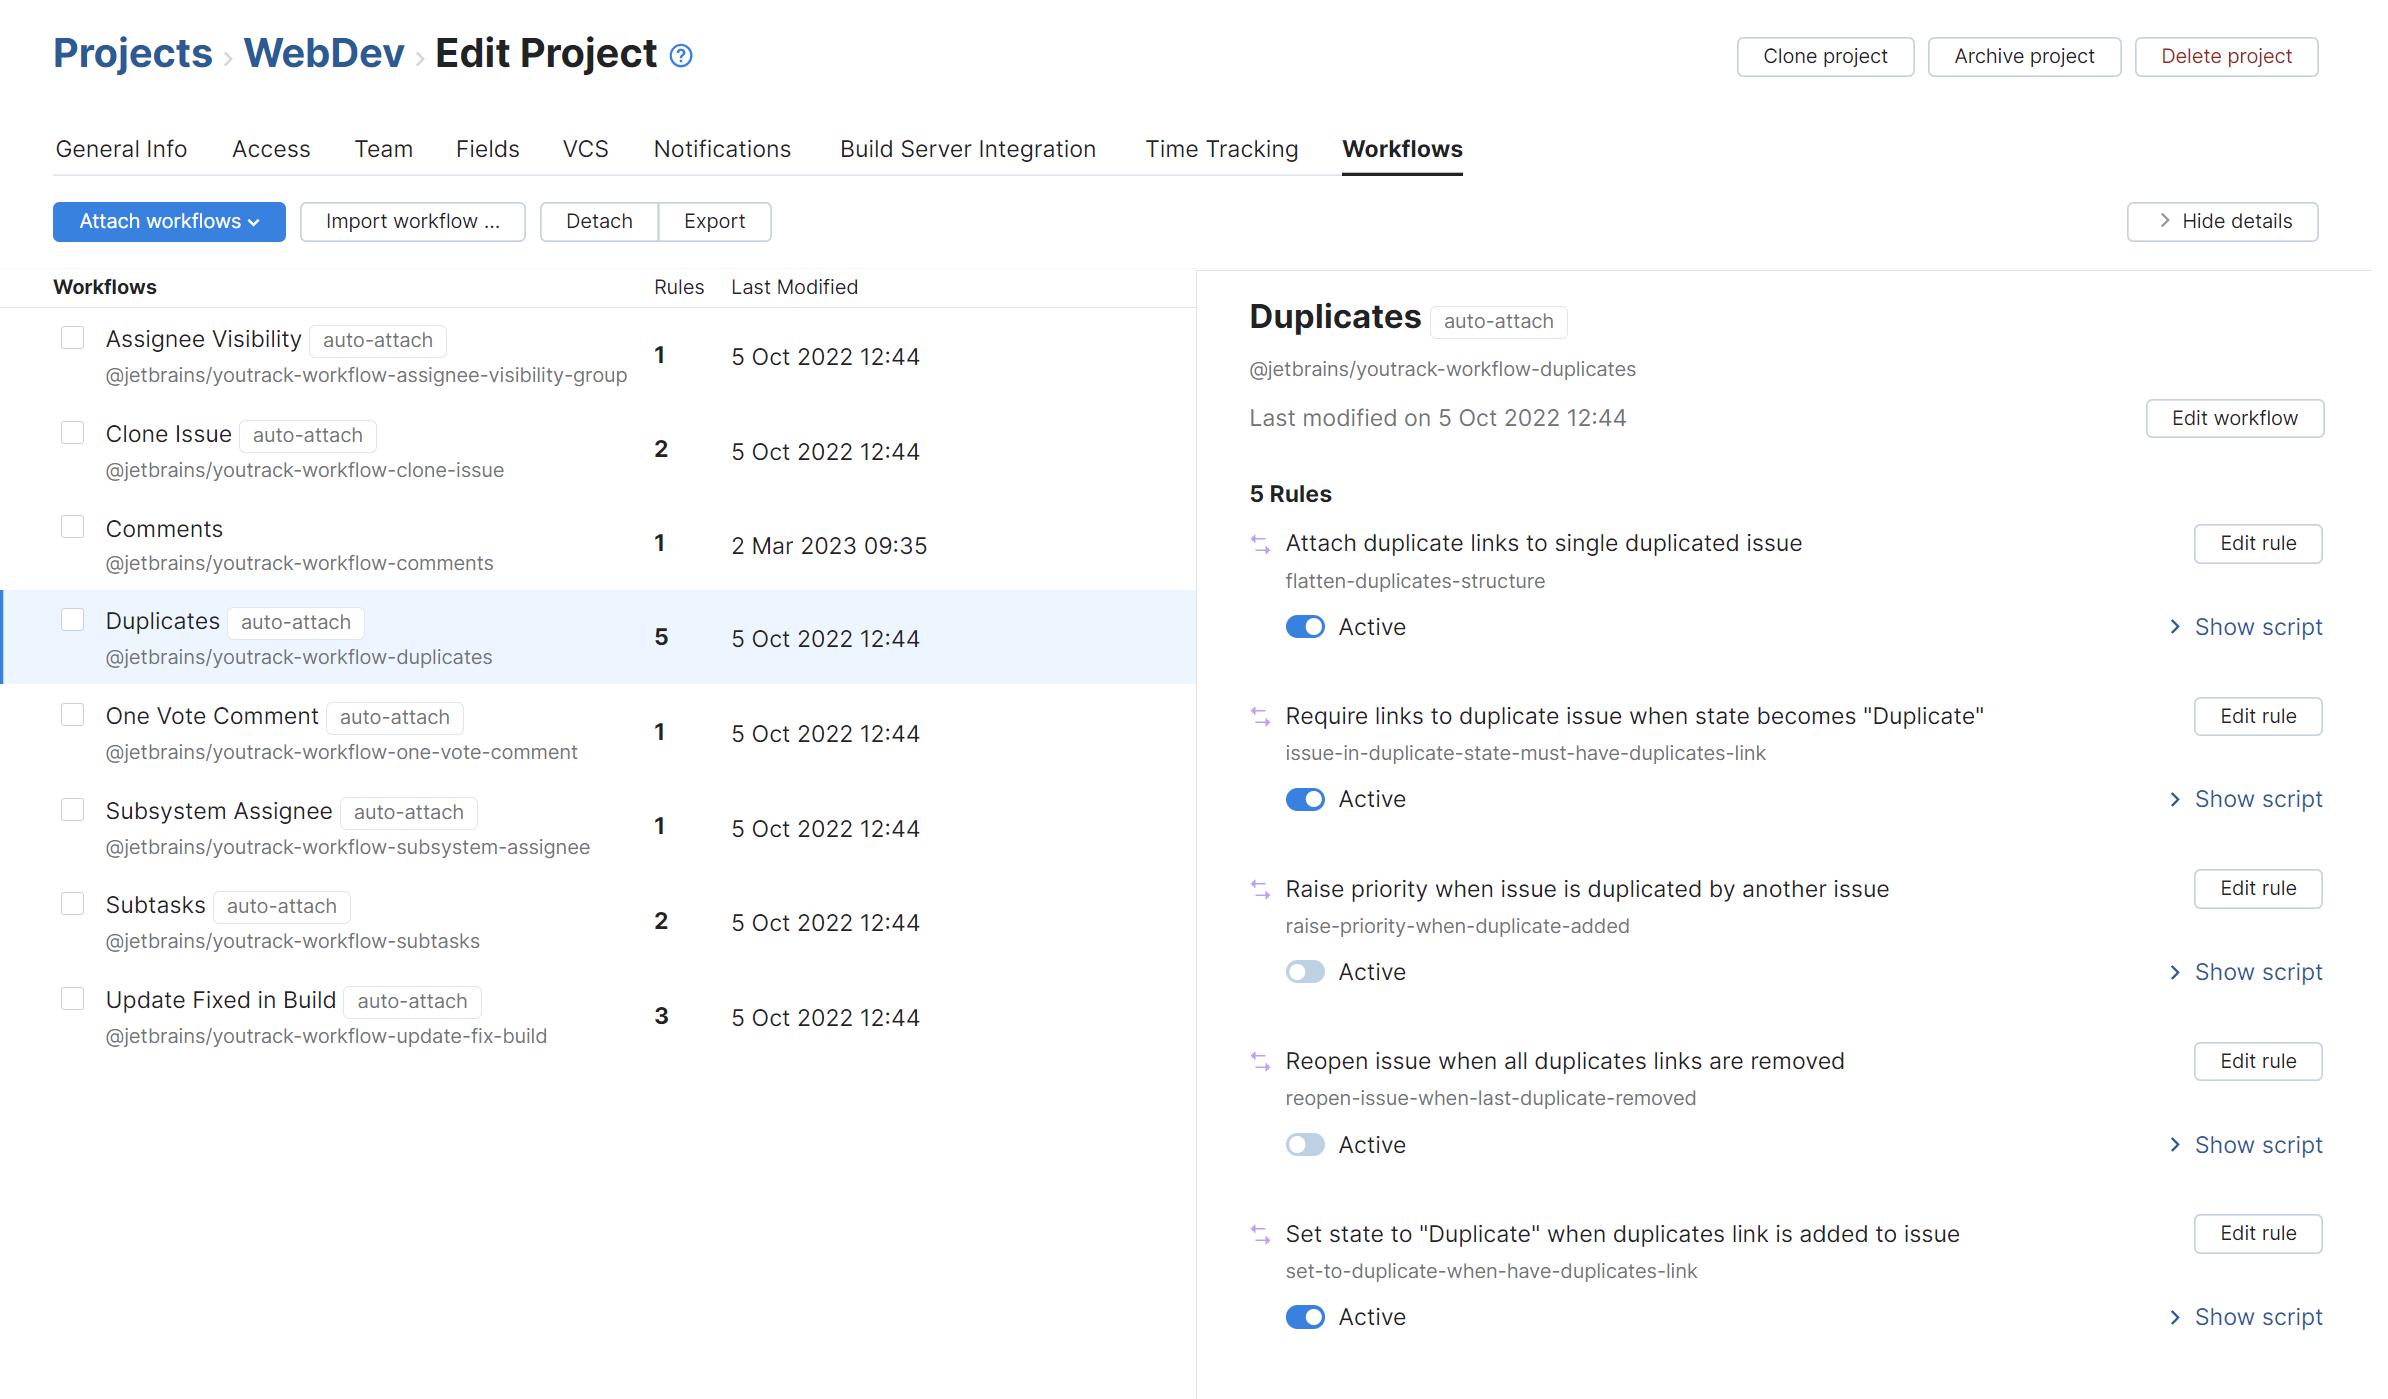
Task: Click the rule icon beside set-to-duplicate-when-have-duplicates-link
Action: [1259, 1234]
